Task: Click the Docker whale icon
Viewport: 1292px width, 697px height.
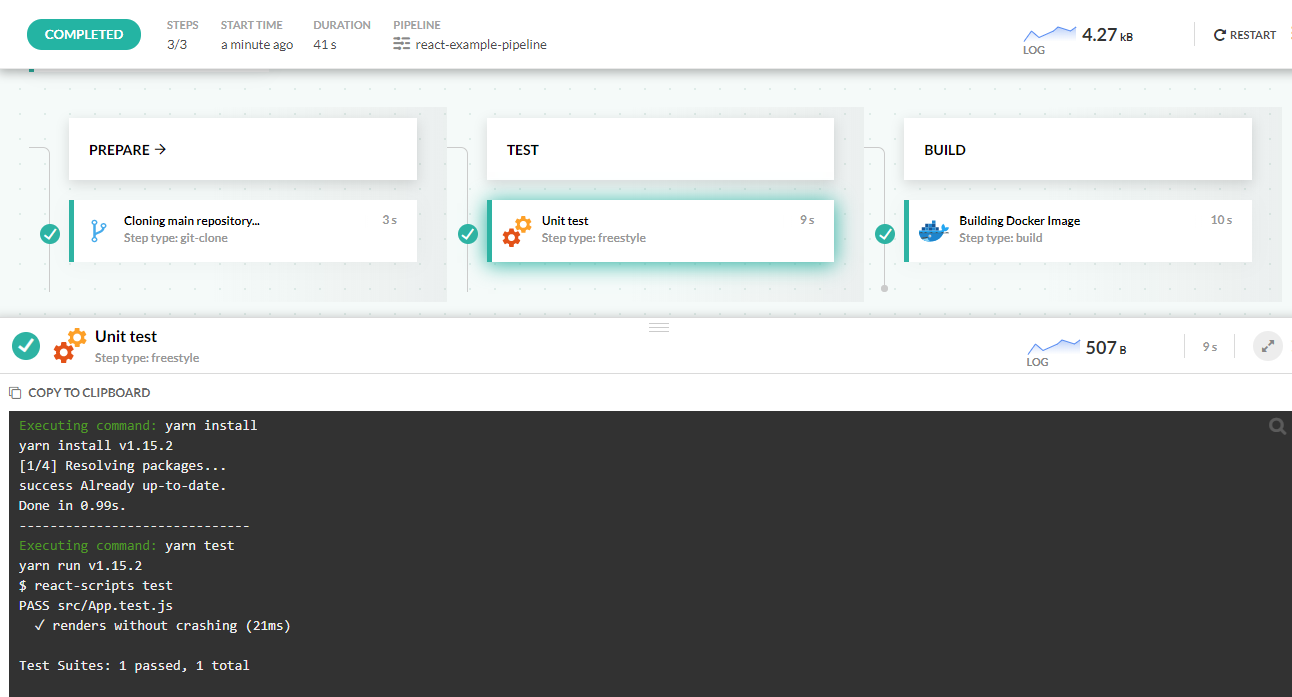Action: (934, 232)
